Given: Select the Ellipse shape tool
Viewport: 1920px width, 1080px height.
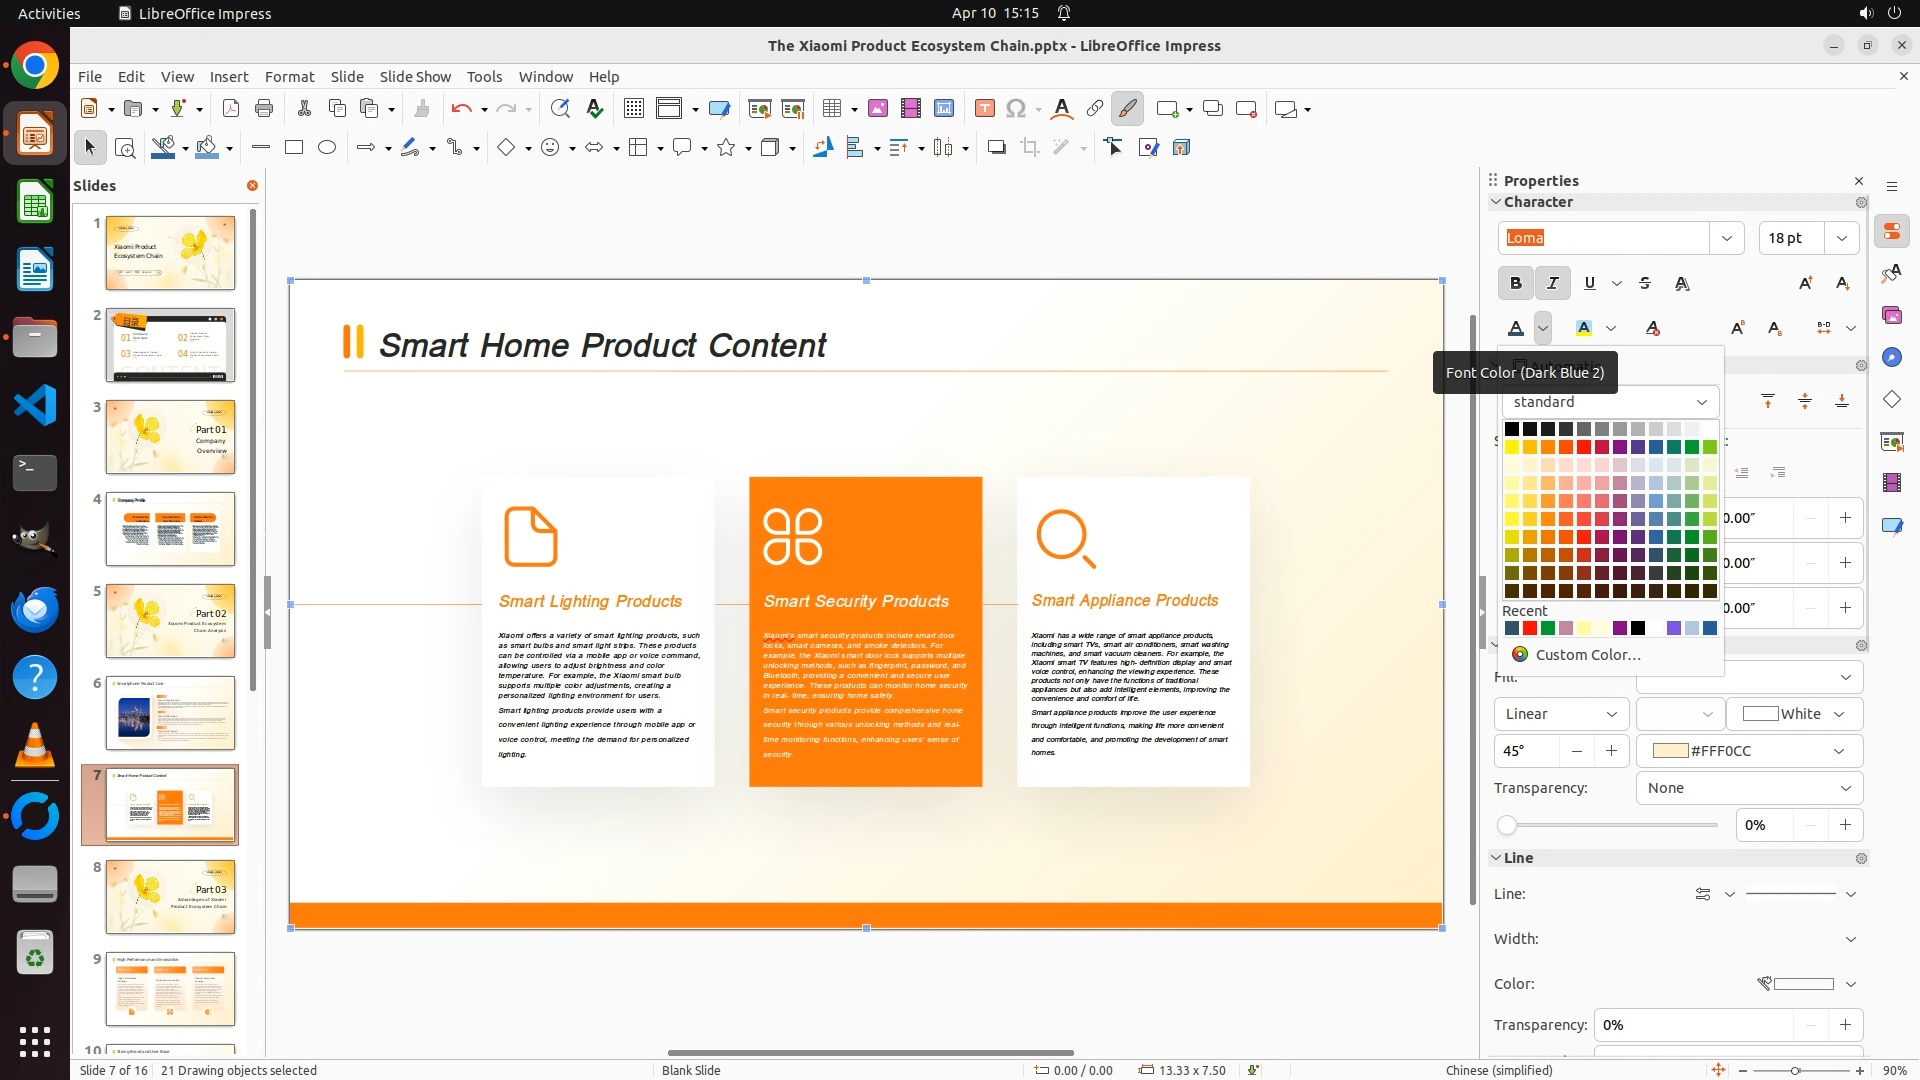Looking at the screenshot, I should pyautogui.click(x=327, y=148).
